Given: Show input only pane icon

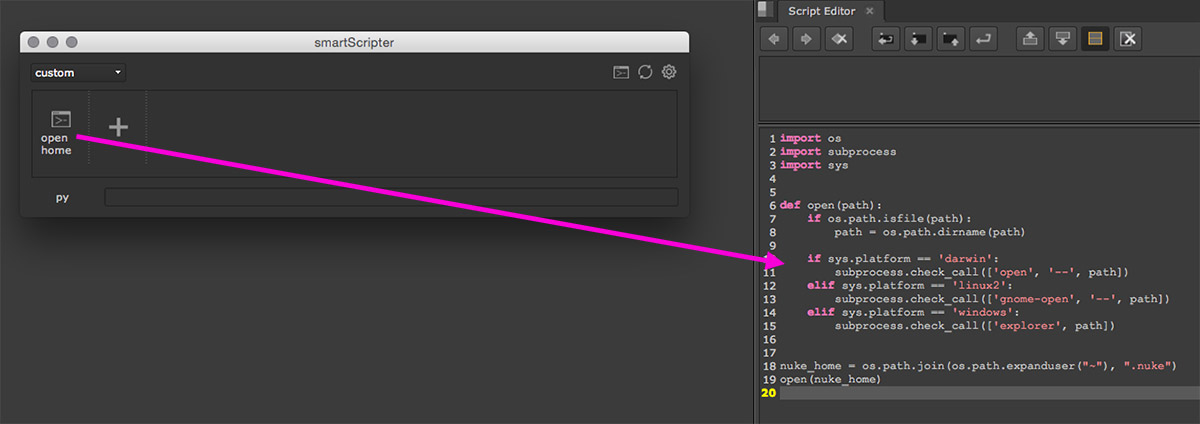Looking at the screenshot, I should [1030, 39].
